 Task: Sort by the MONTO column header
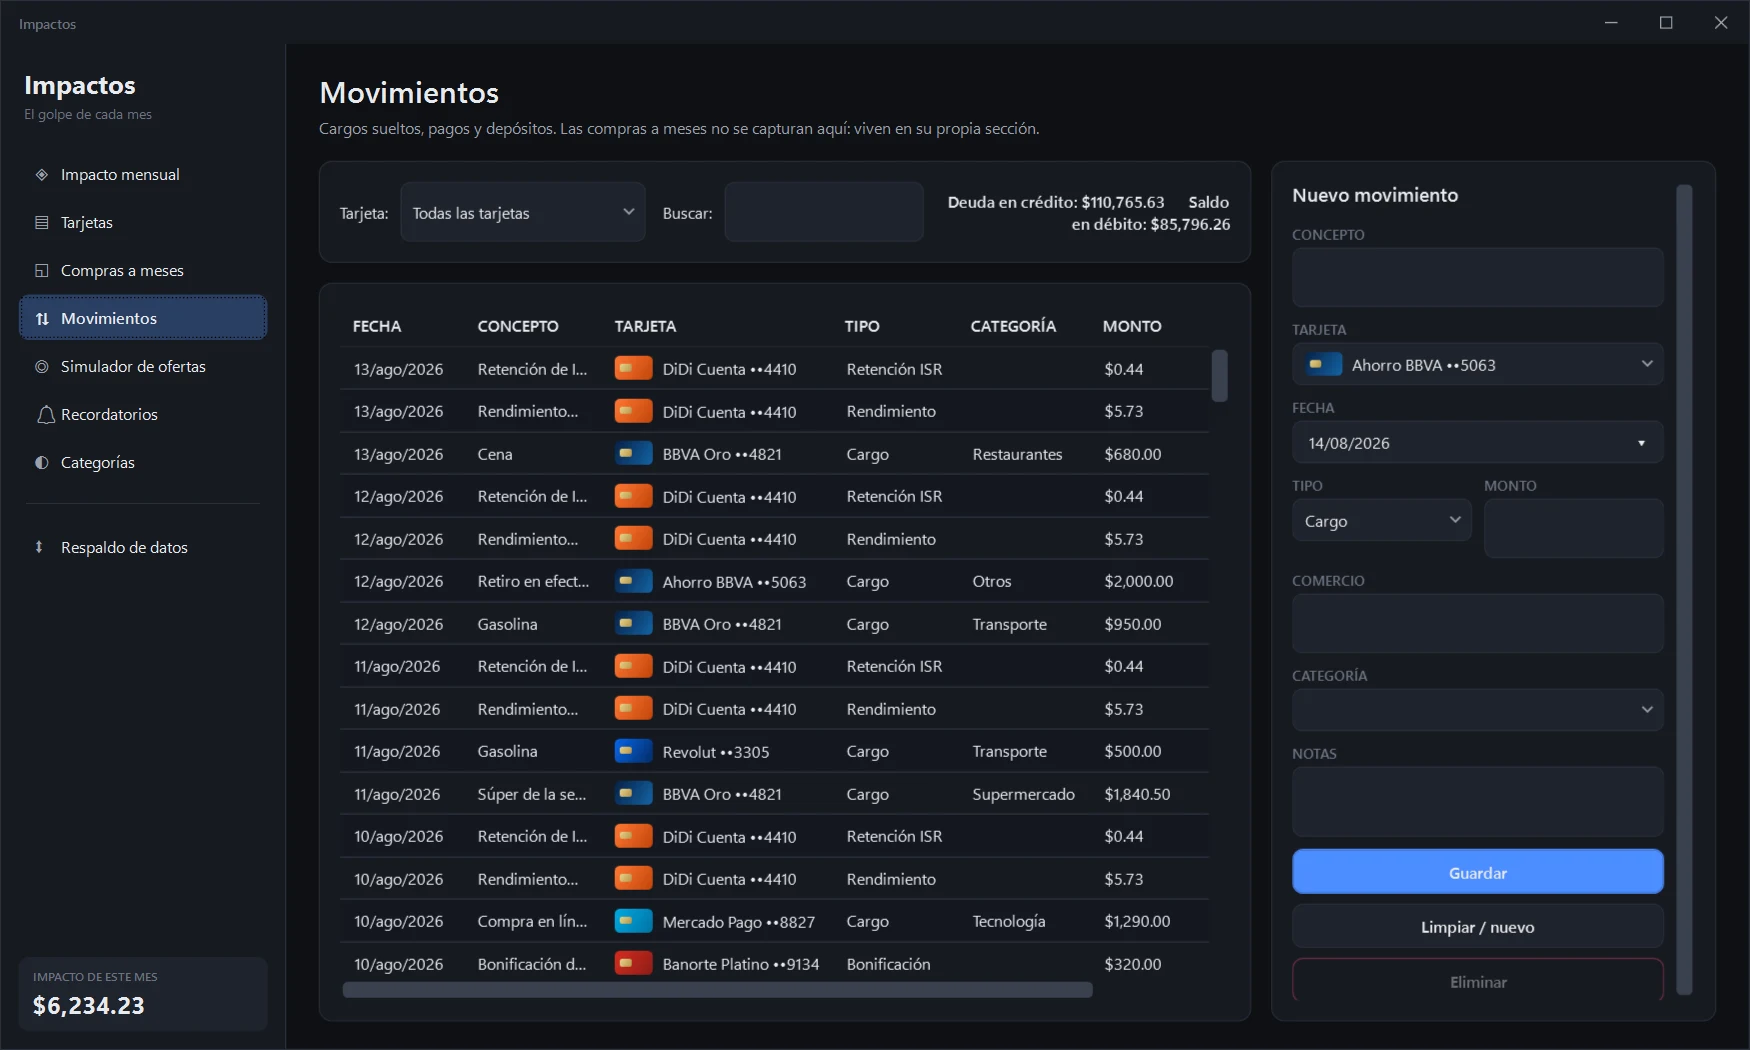click(1132, 326)
